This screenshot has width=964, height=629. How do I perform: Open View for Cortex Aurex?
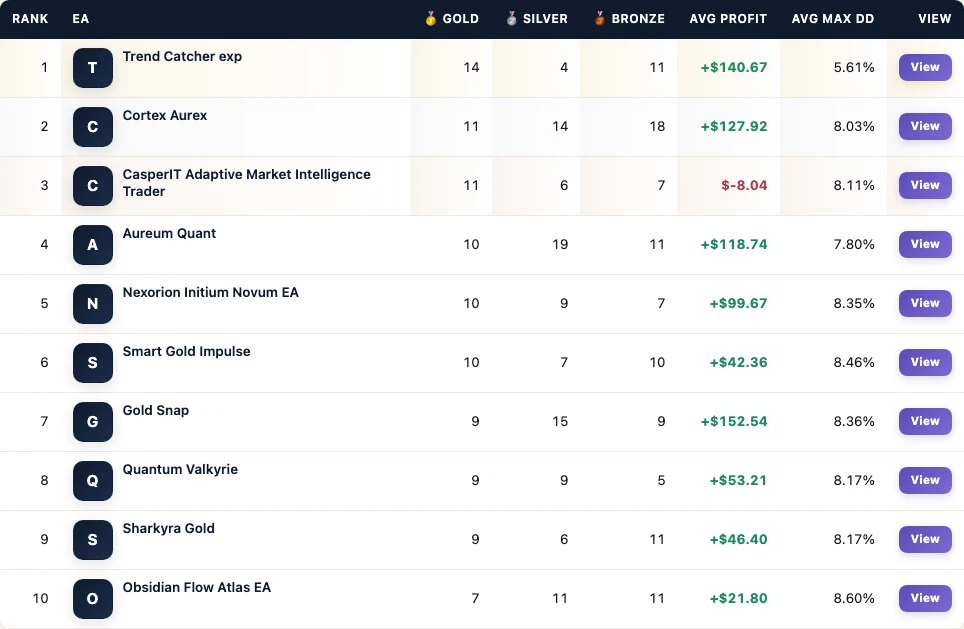pos(925,126)
